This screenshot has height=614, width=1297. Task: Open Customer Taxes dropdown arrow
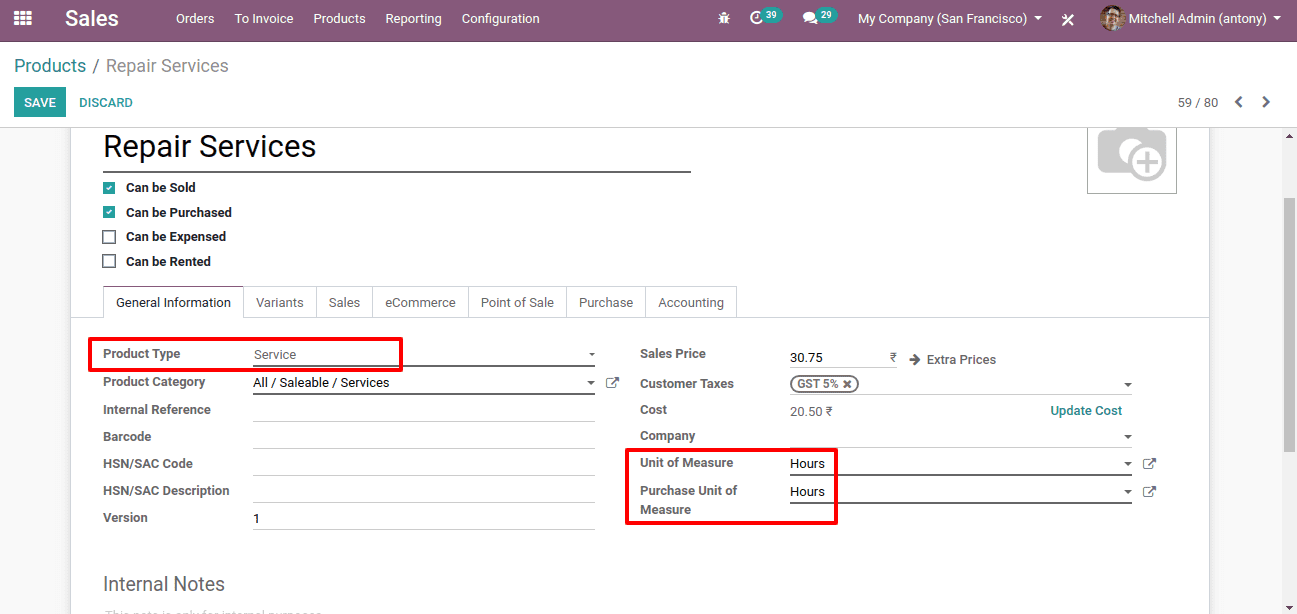pos(1127,385)
